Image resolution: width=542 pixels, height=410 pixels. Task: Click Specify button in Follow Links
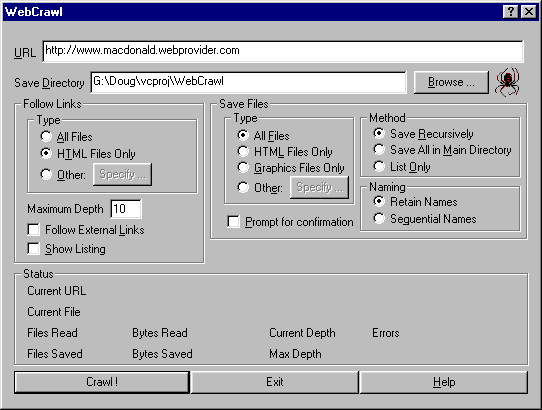pos(122,174)
